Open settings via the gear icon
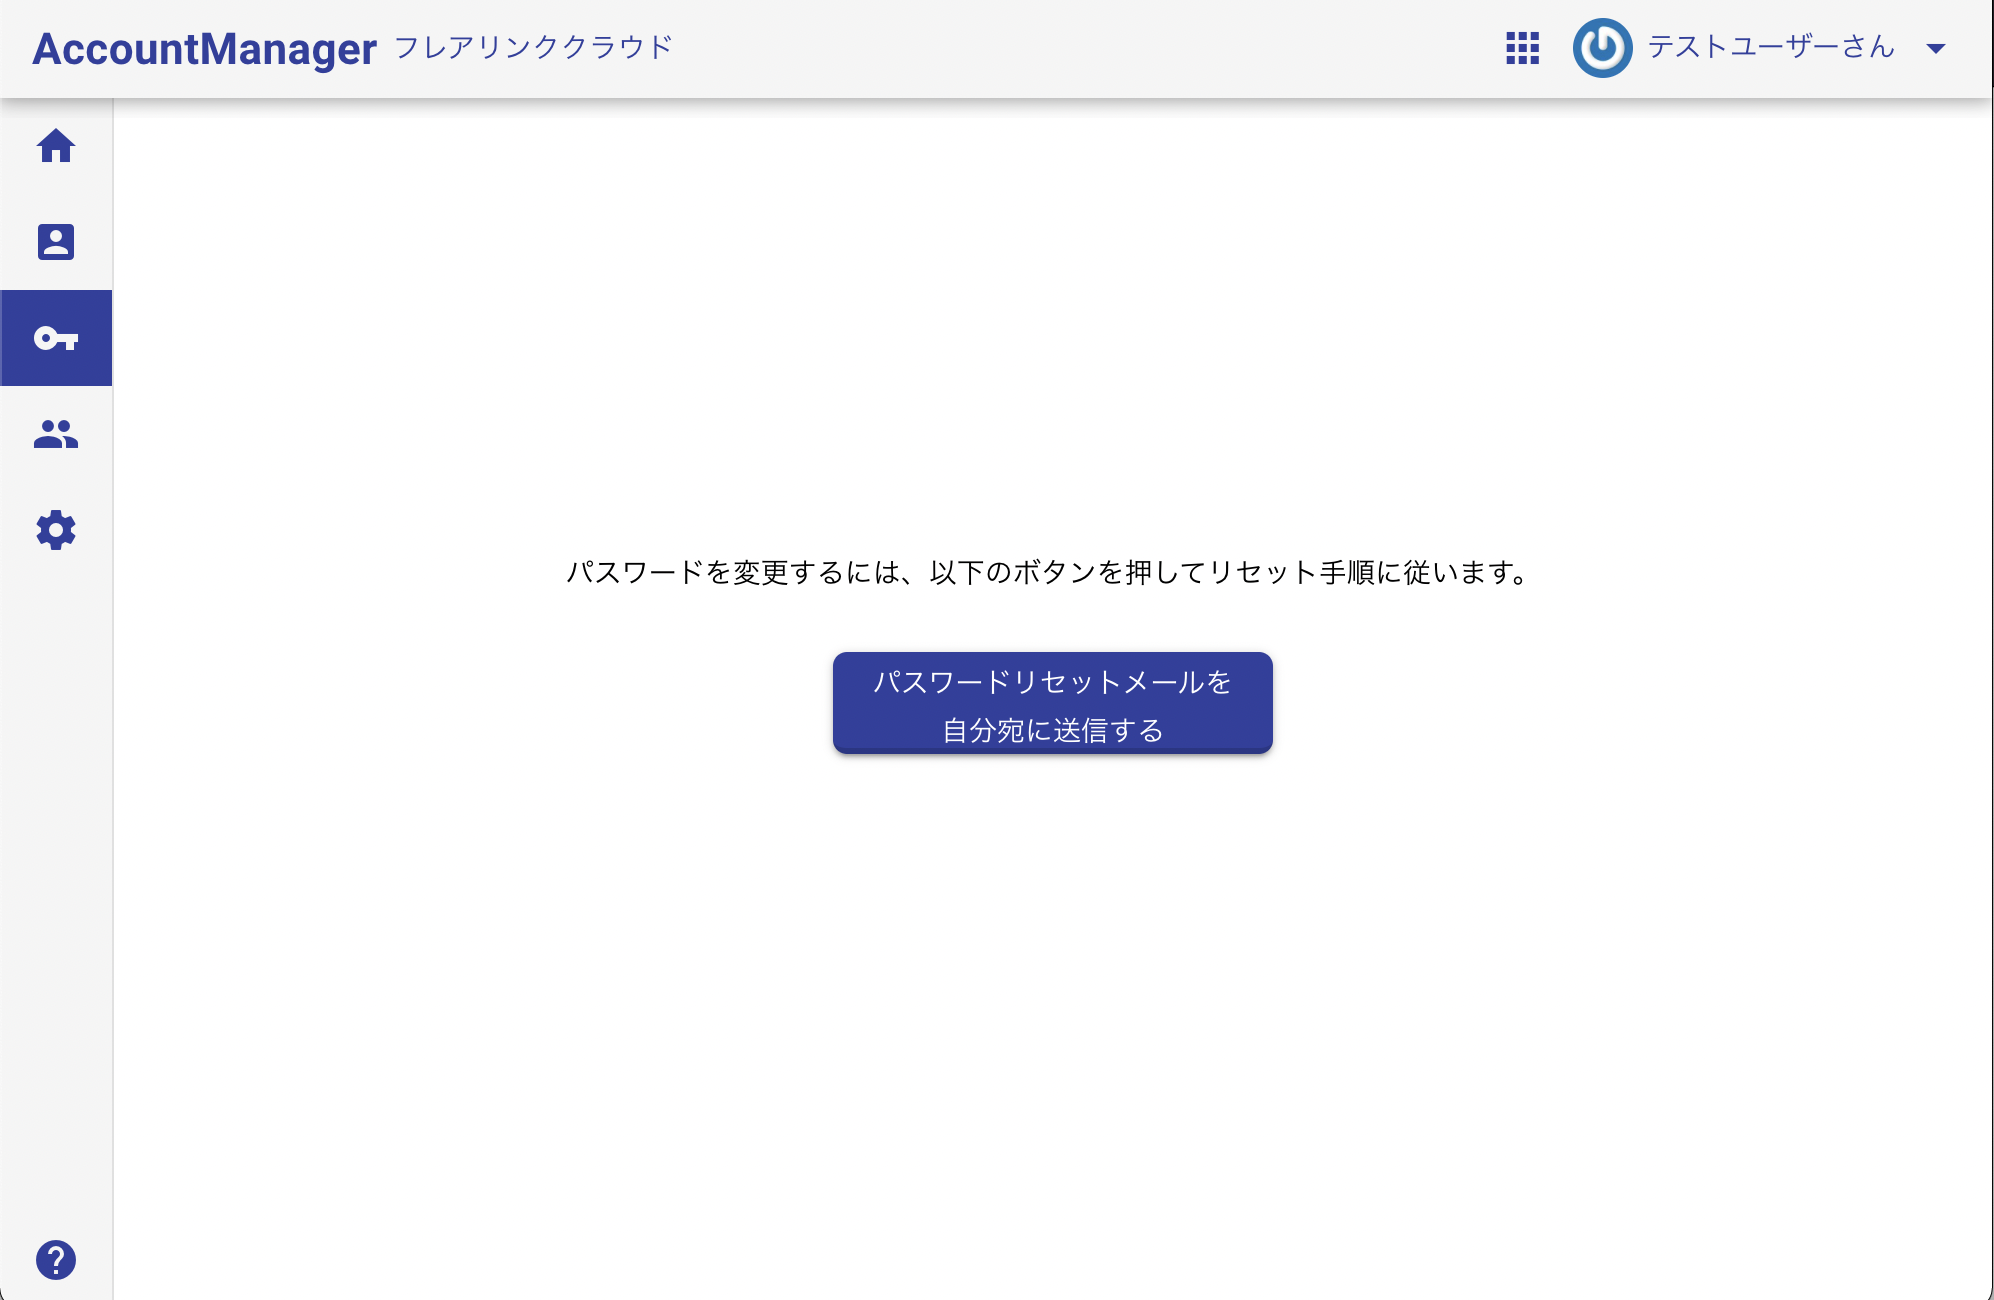The image size is (1994, 1300). point(57,530)
